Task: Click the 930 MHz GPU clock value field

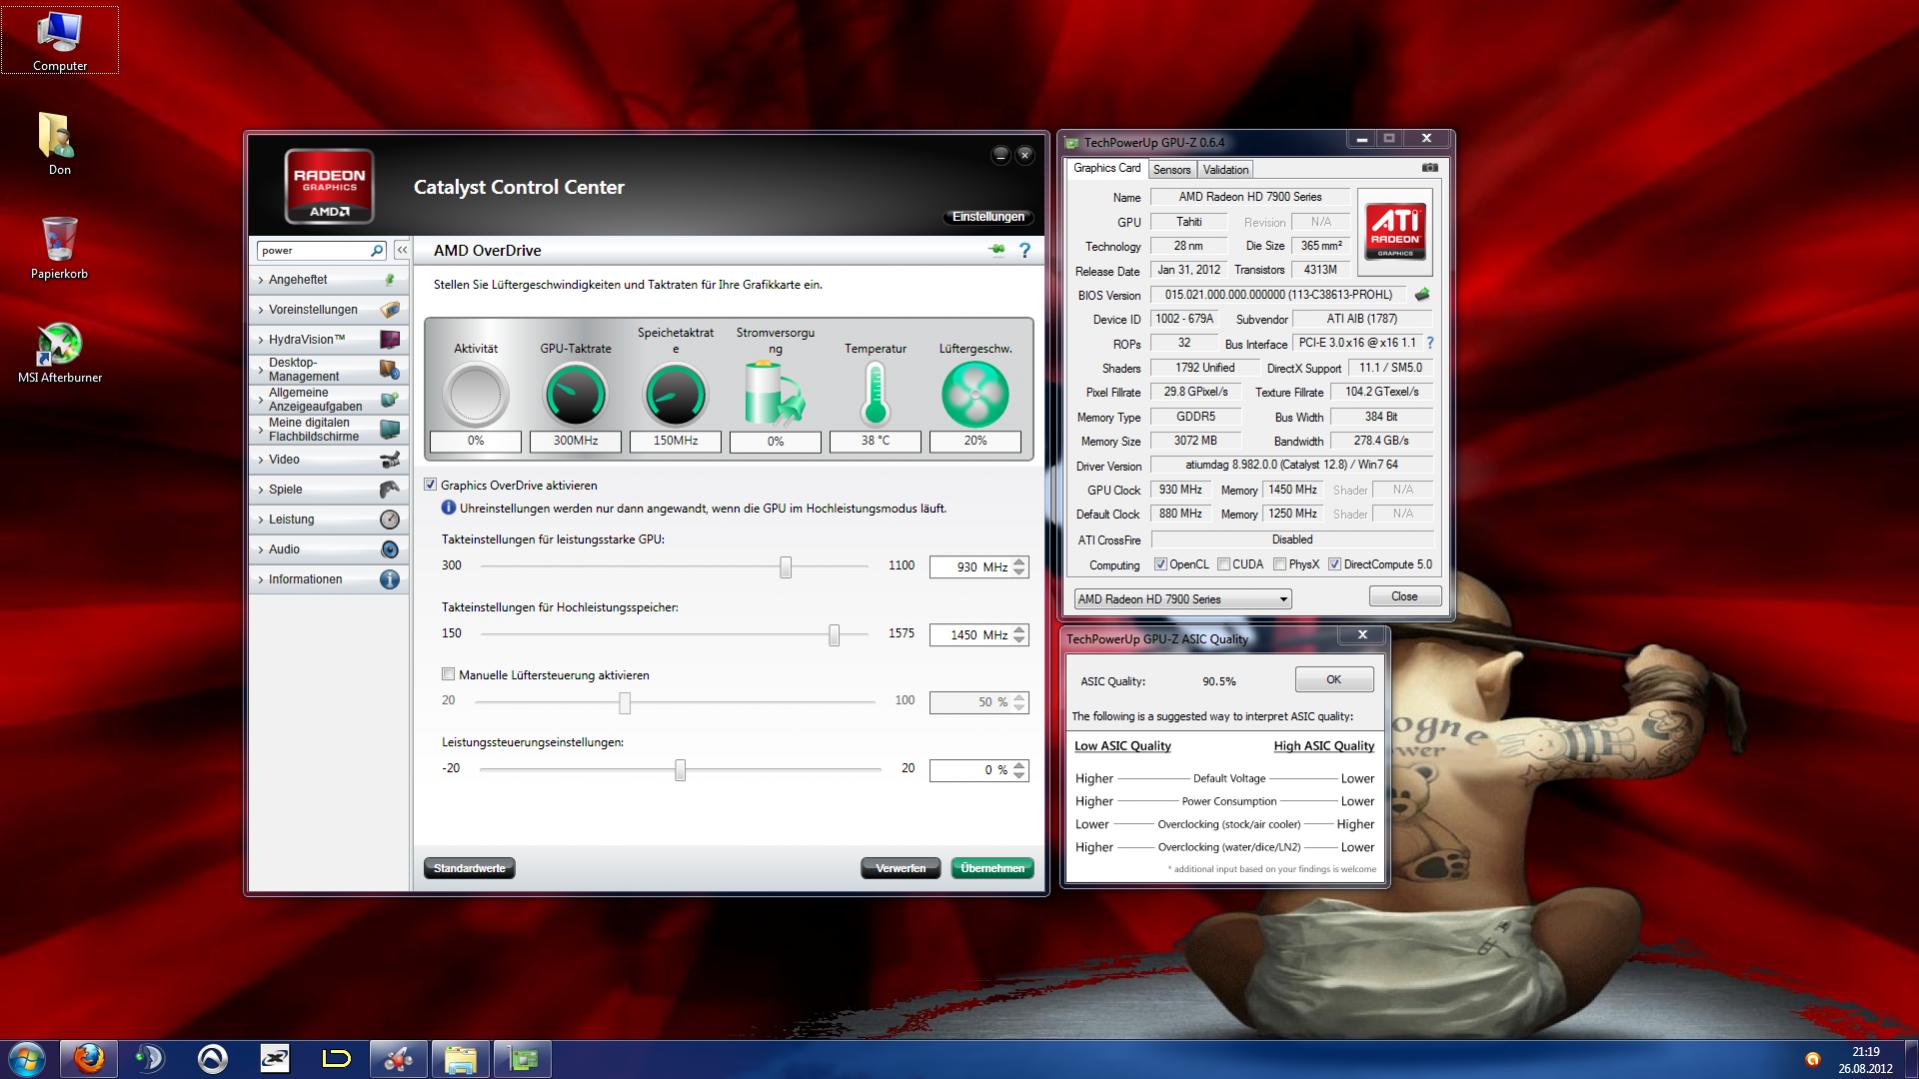Action: point(970,567)
